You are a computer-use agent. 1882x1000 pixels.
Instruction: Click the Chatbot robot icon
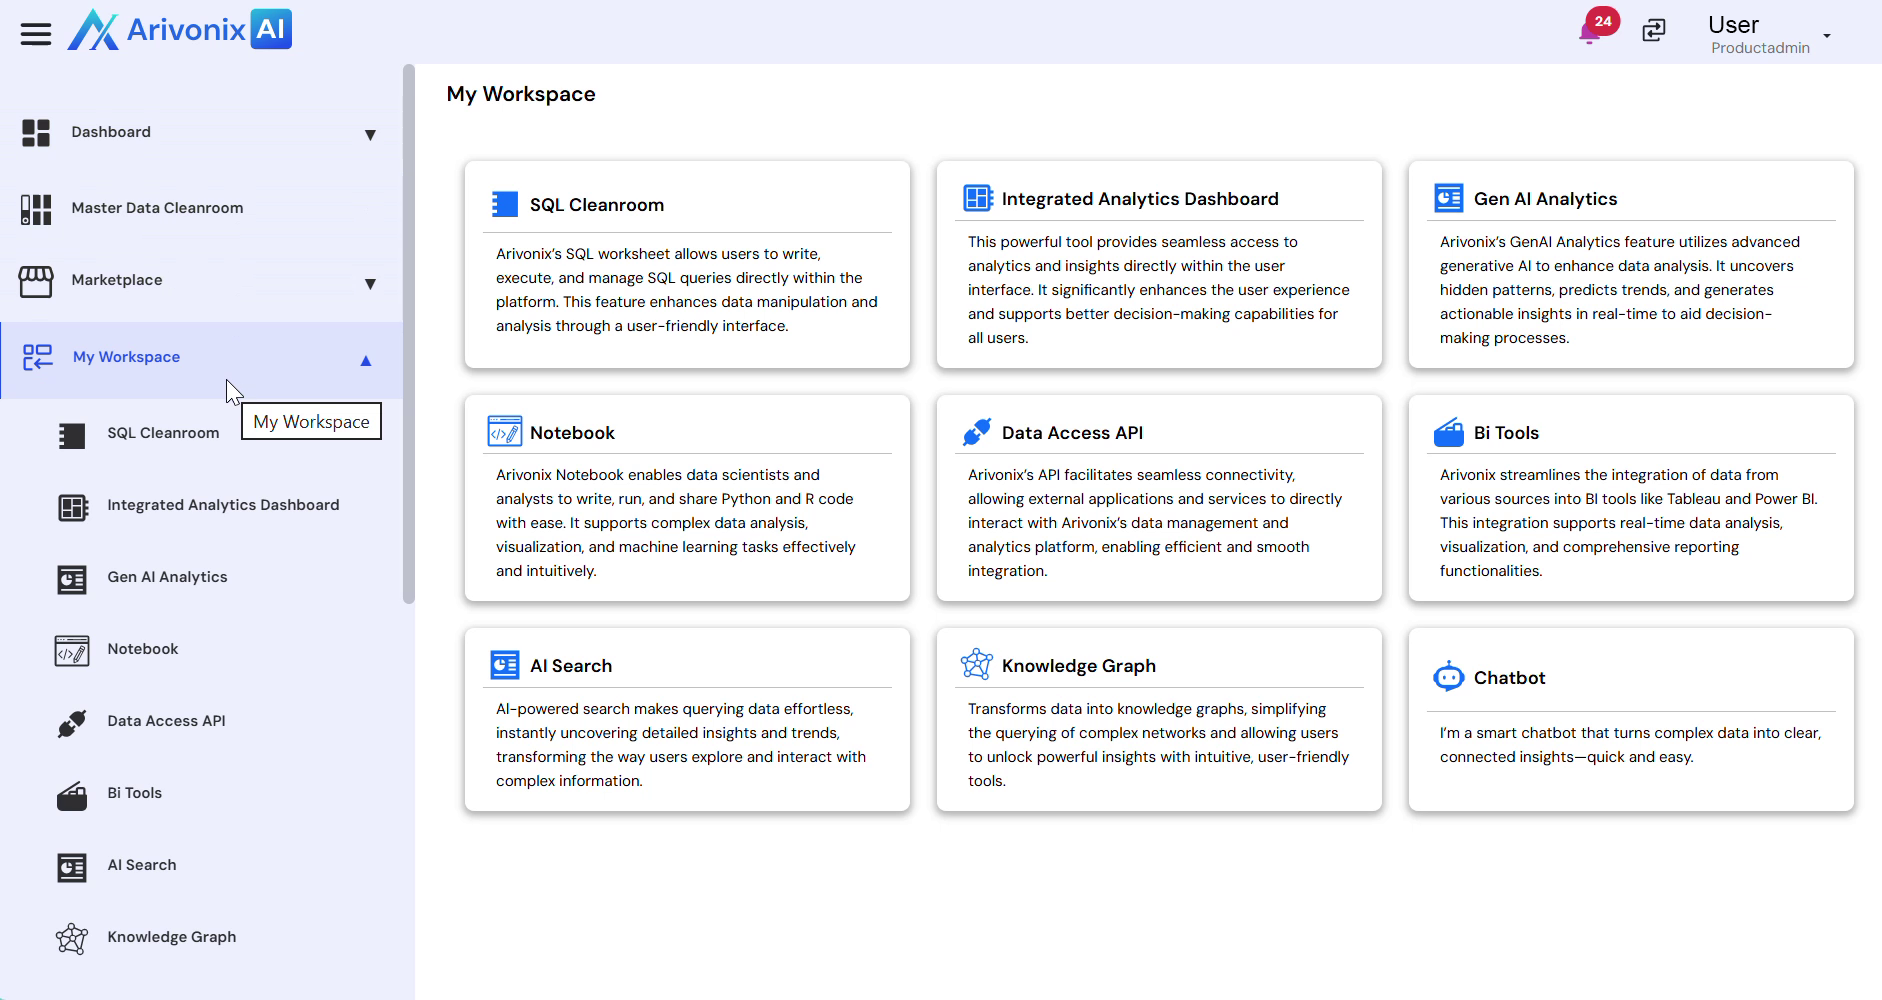click(x=1448, y=678)
